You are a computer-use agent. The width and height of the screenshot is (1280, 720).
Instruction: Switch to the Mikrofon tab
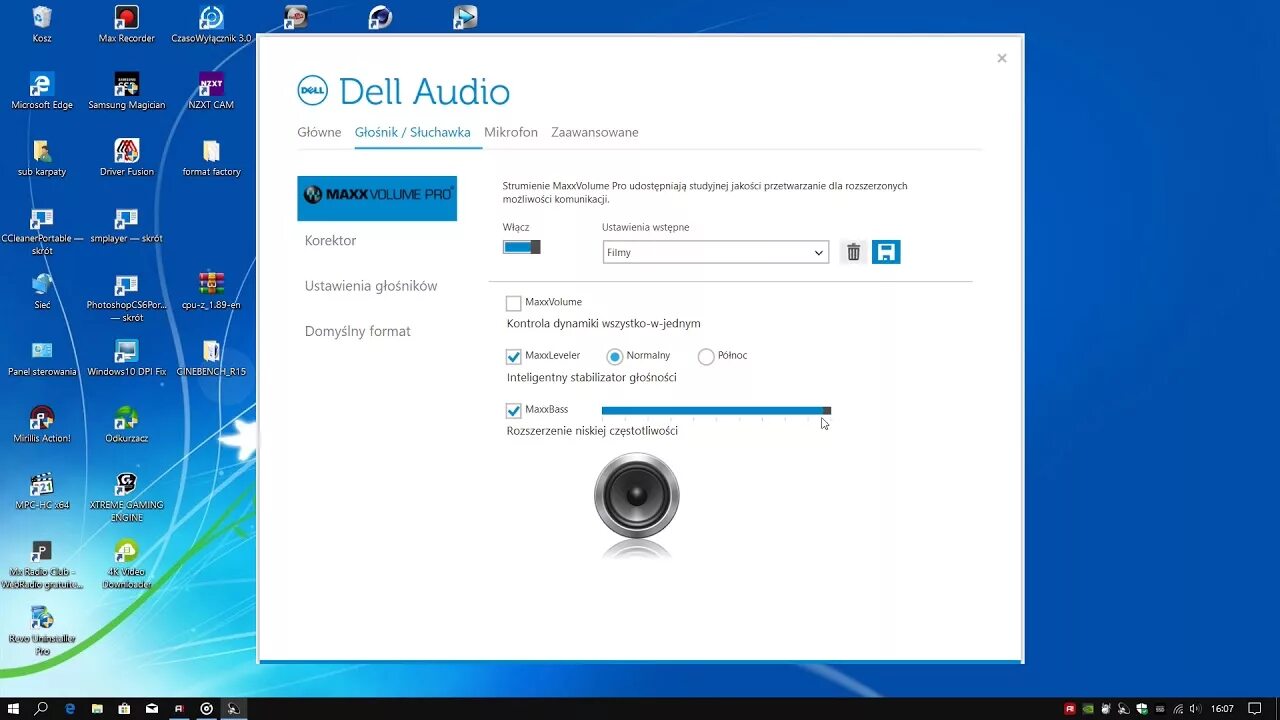[x=511, y=132]
